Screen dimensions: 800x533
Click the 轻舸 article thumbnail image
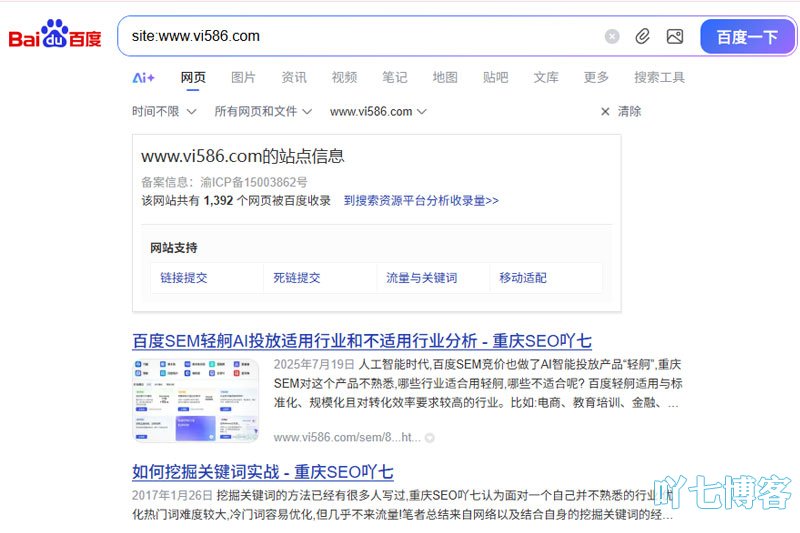point(195,400)
